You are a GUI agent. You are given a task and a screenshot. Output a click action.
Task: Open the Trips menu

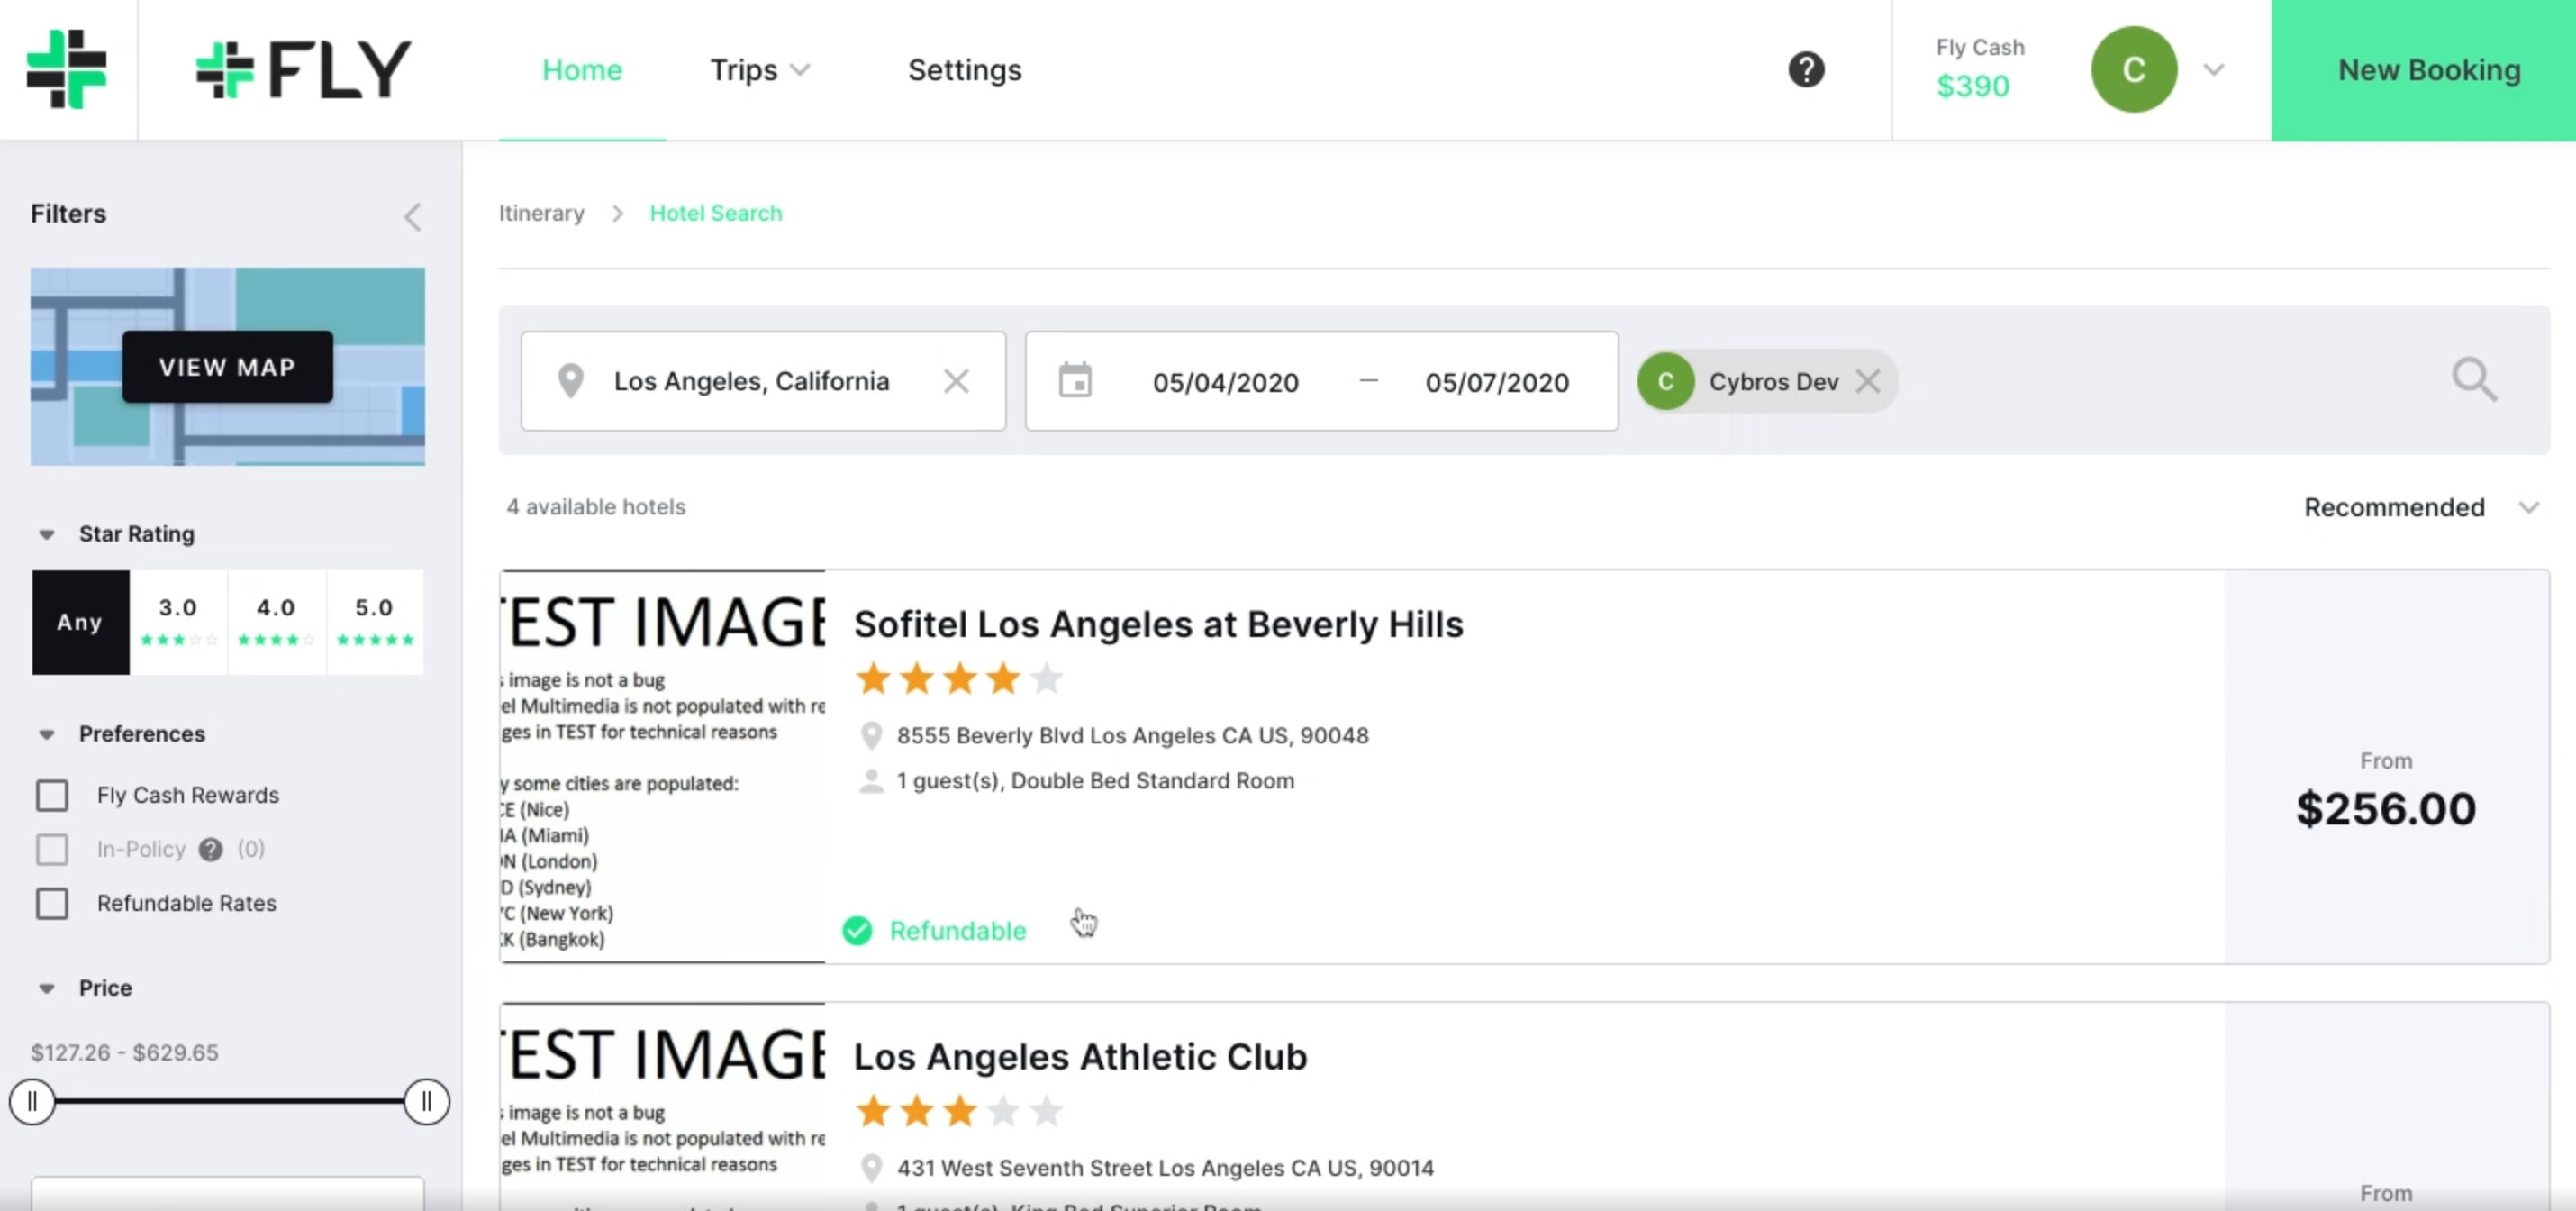pyautogui.click(x=760, y=70)
